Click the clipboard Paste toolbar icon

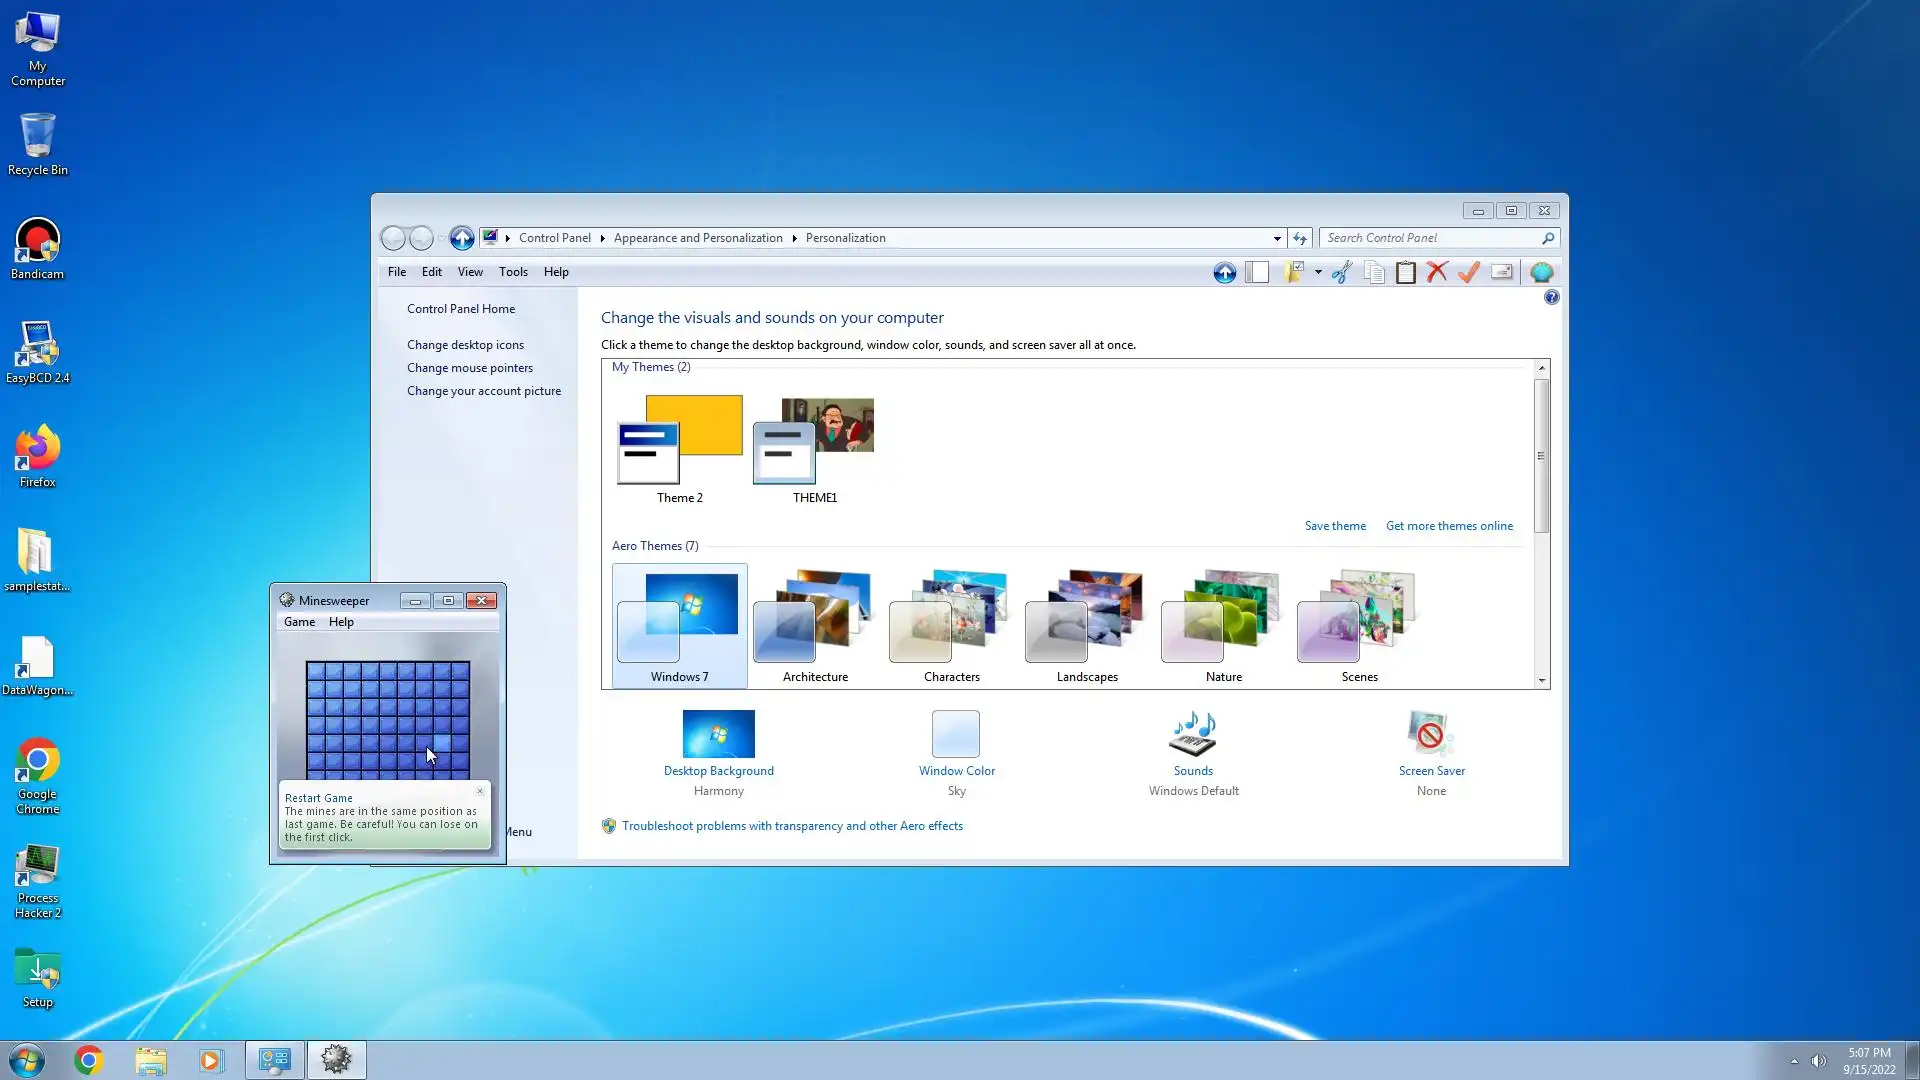[1405, 272]
